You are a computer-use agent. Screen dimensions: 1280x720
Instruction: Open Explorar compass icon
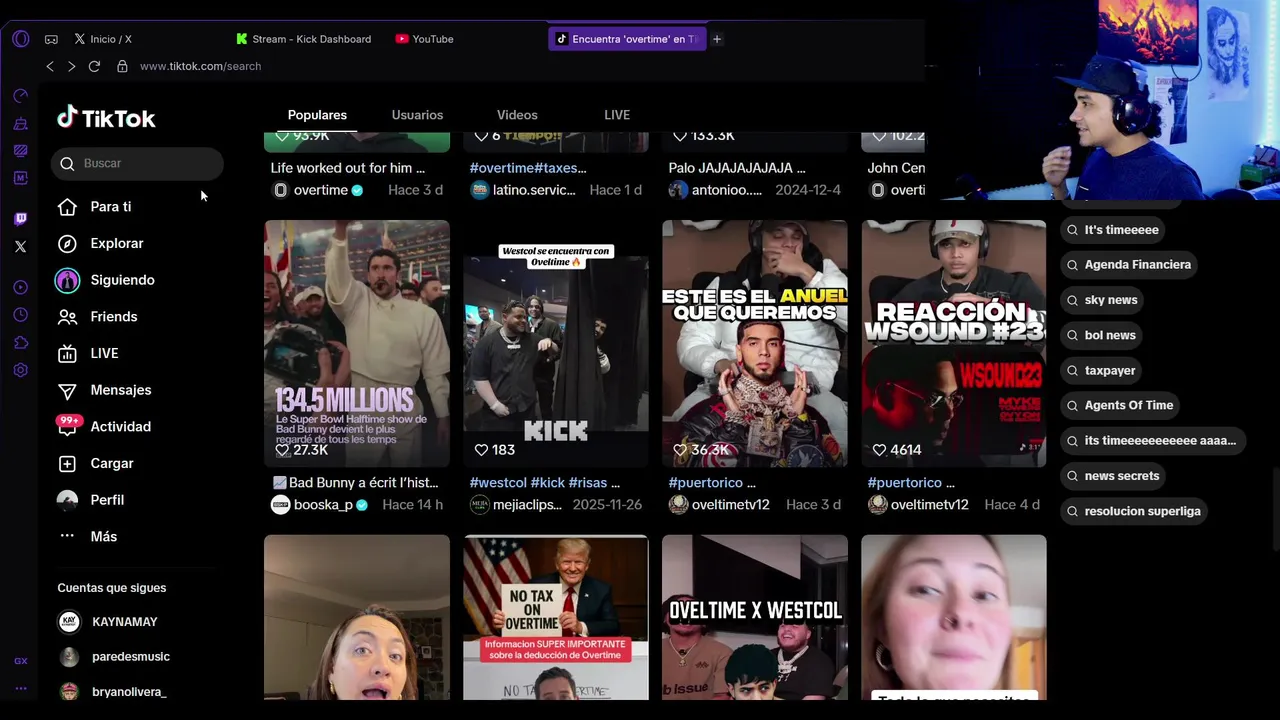point(67,244)
